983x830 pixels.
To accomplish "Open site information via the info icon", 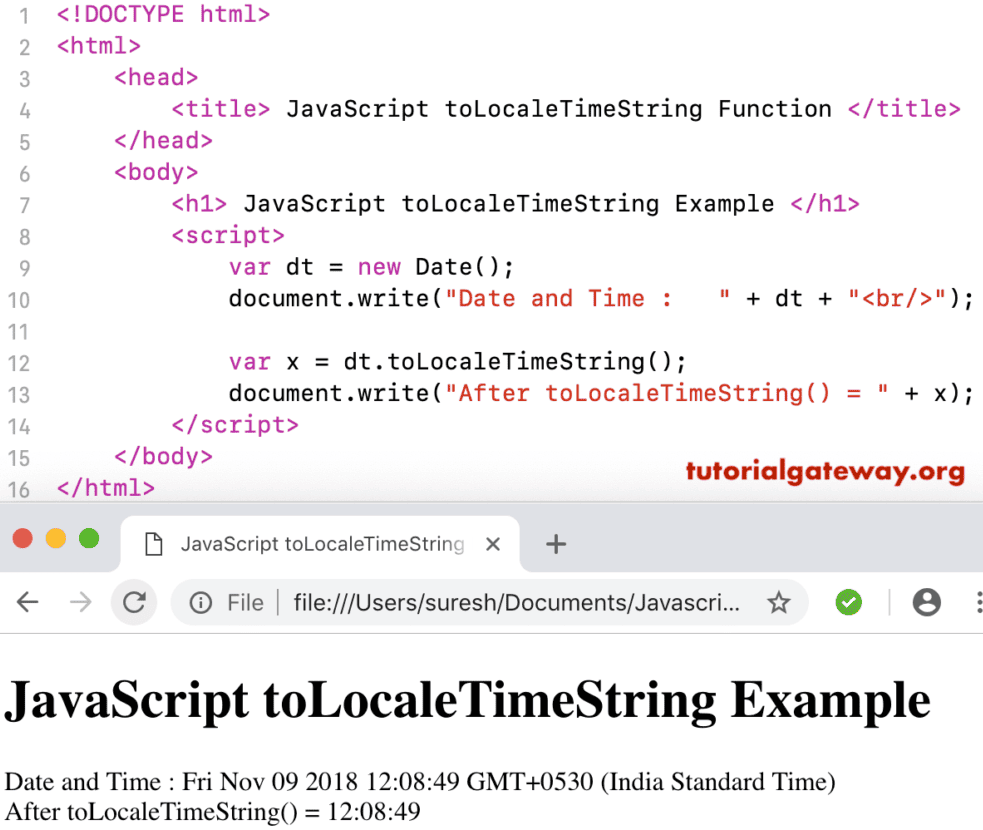I will [x=201, y=602].
